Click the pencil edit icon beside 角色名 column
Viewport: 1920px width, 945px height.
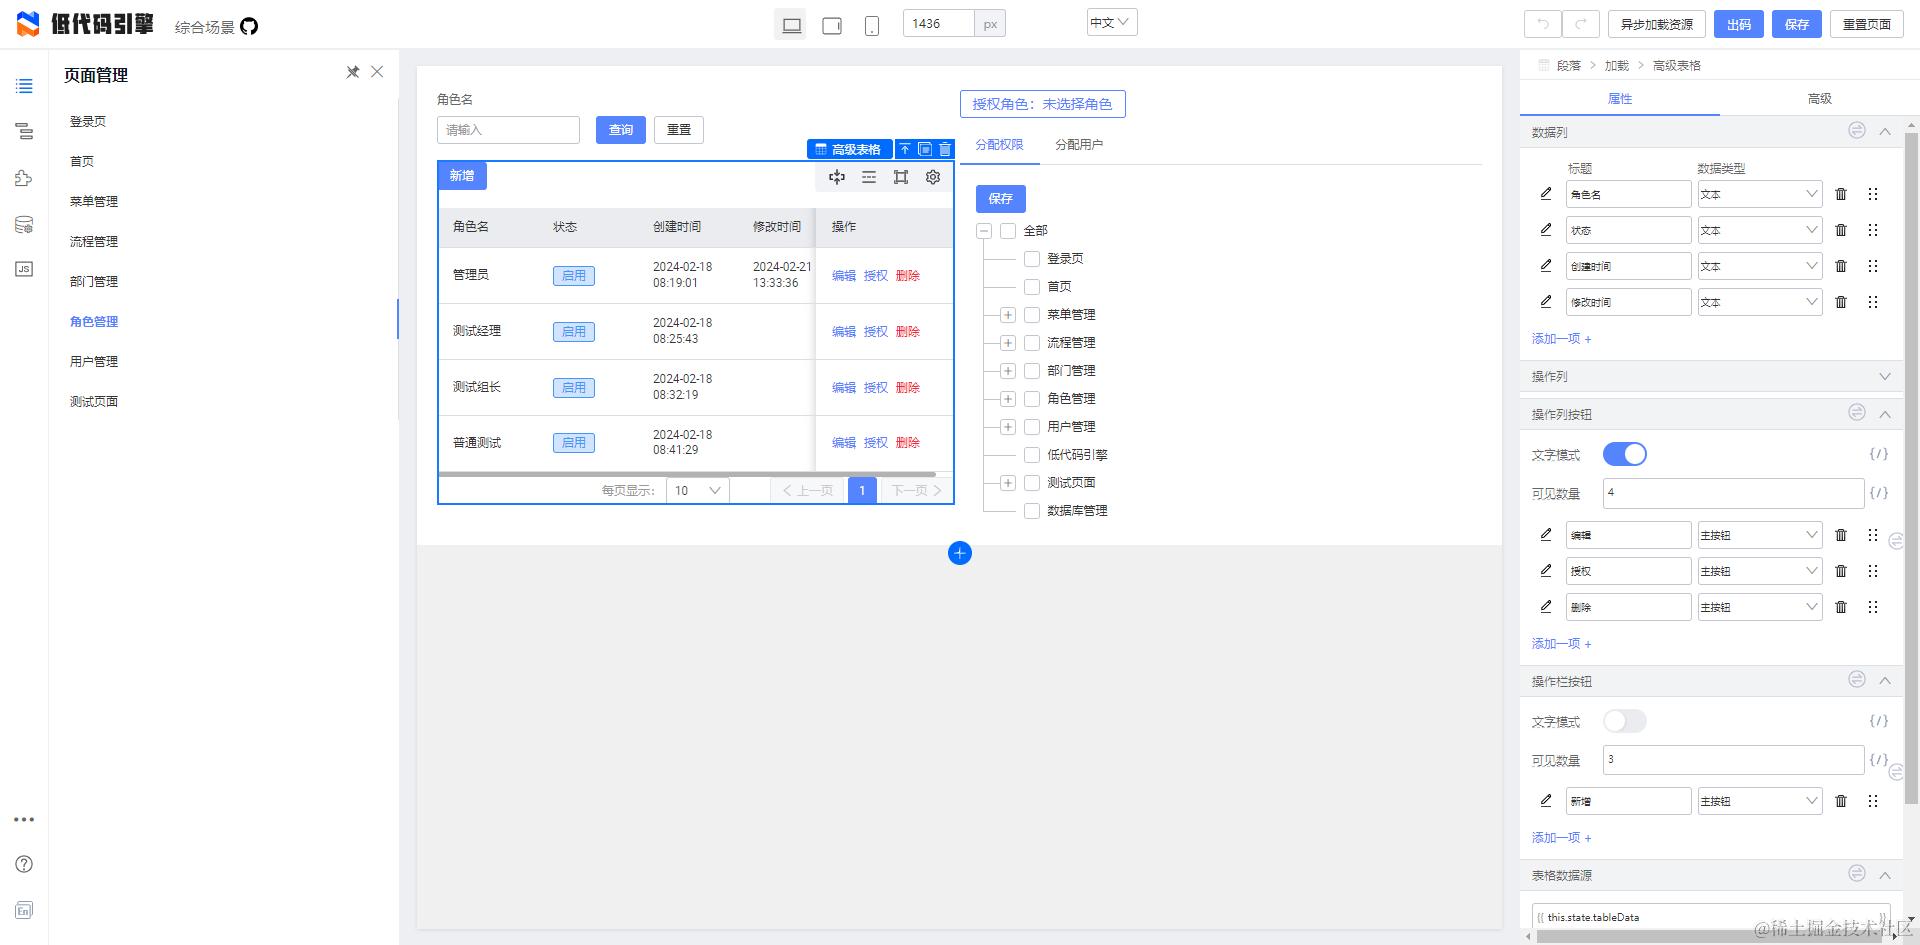pos(1545,194)
